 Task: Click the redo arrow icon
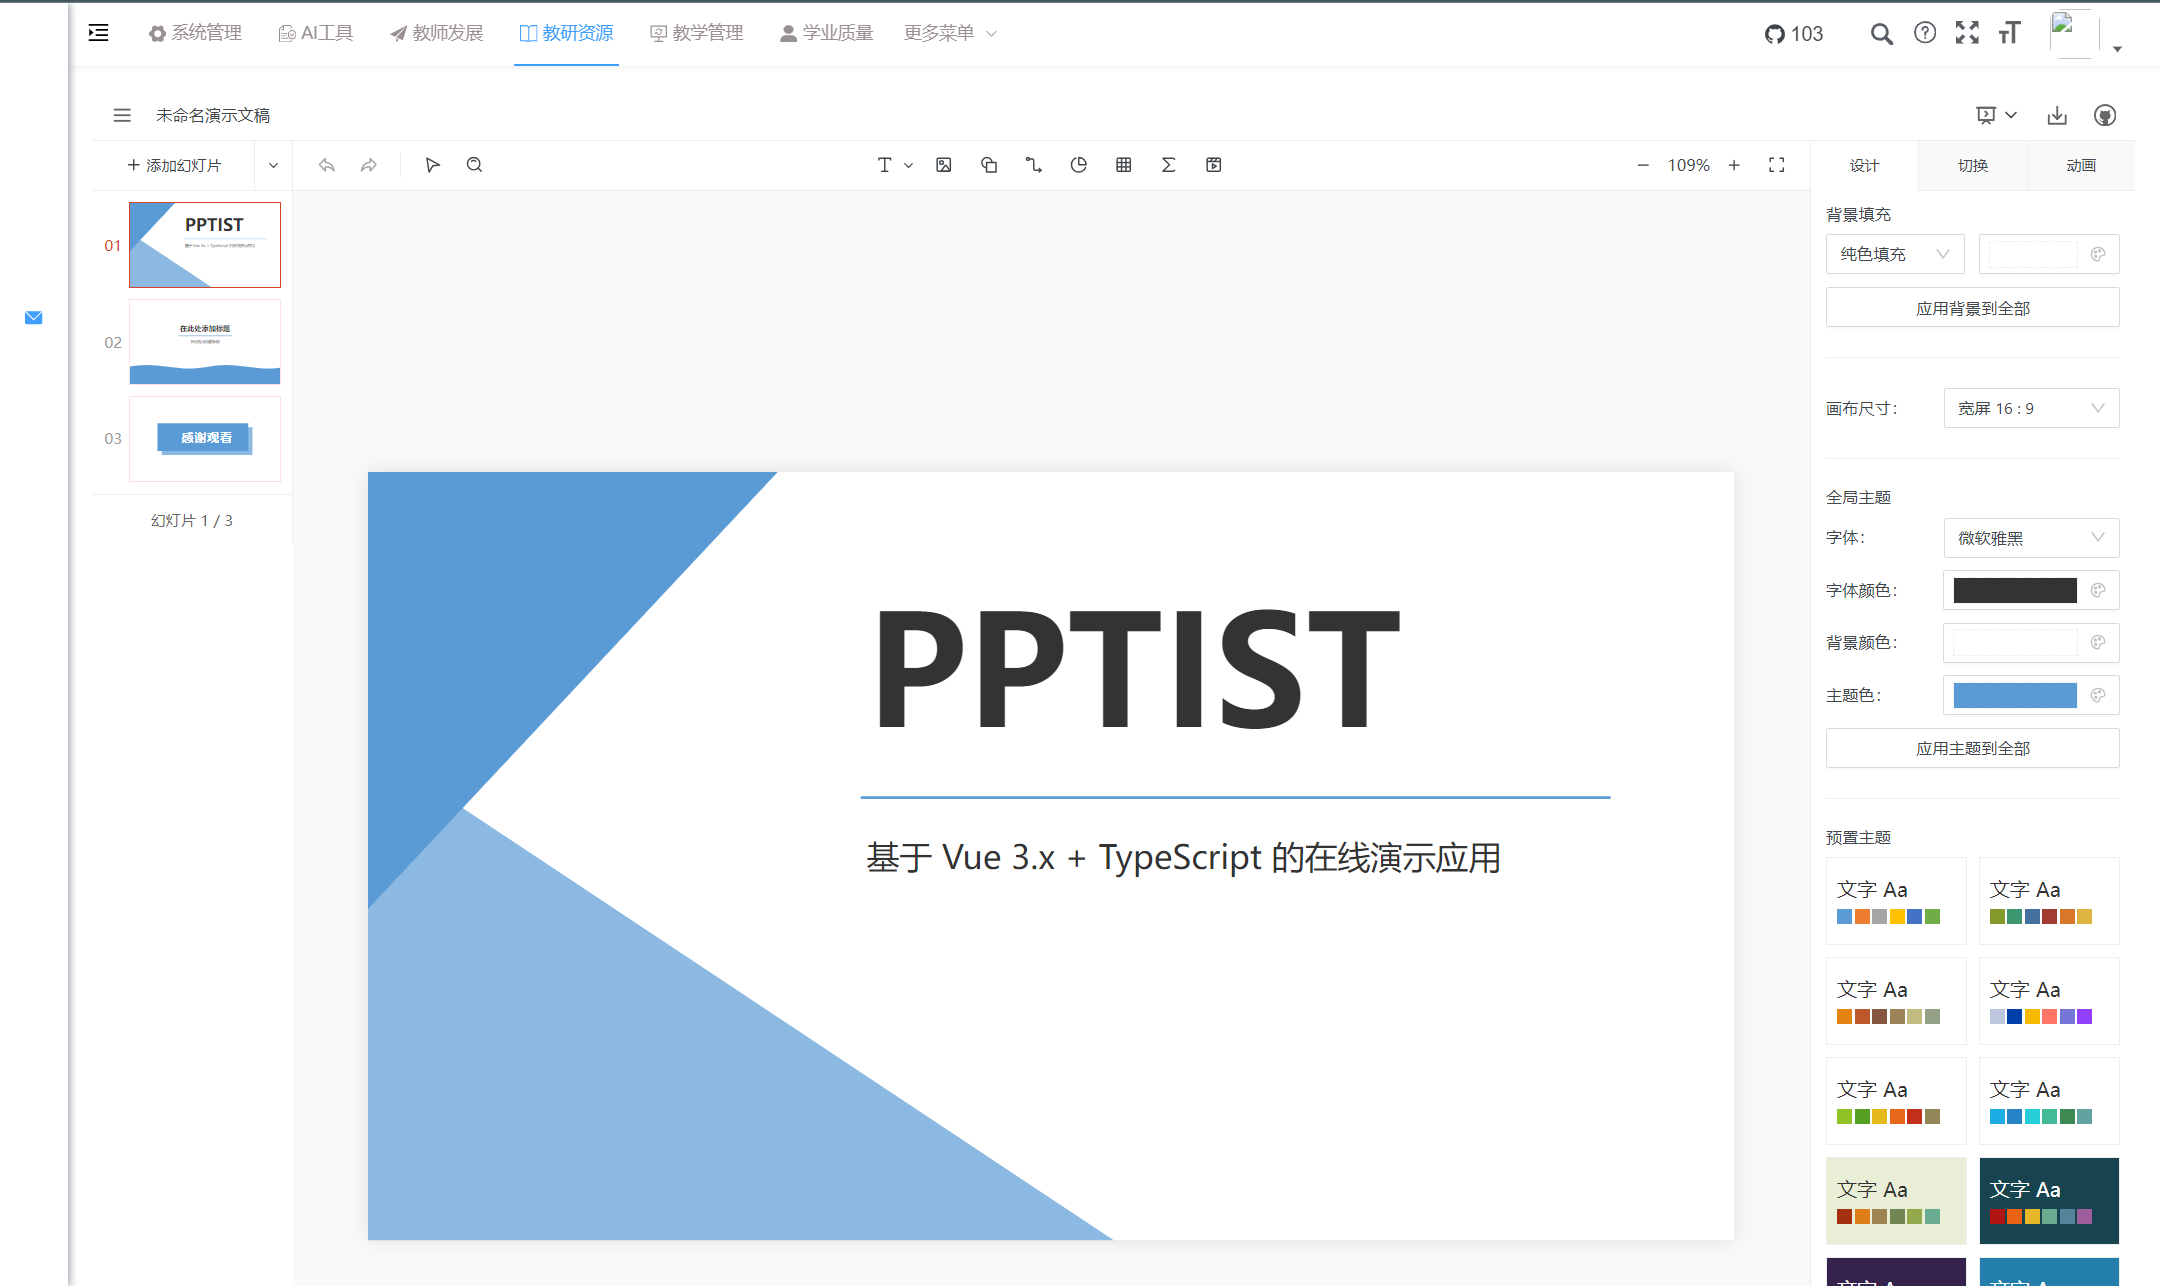tap(369, 165)
